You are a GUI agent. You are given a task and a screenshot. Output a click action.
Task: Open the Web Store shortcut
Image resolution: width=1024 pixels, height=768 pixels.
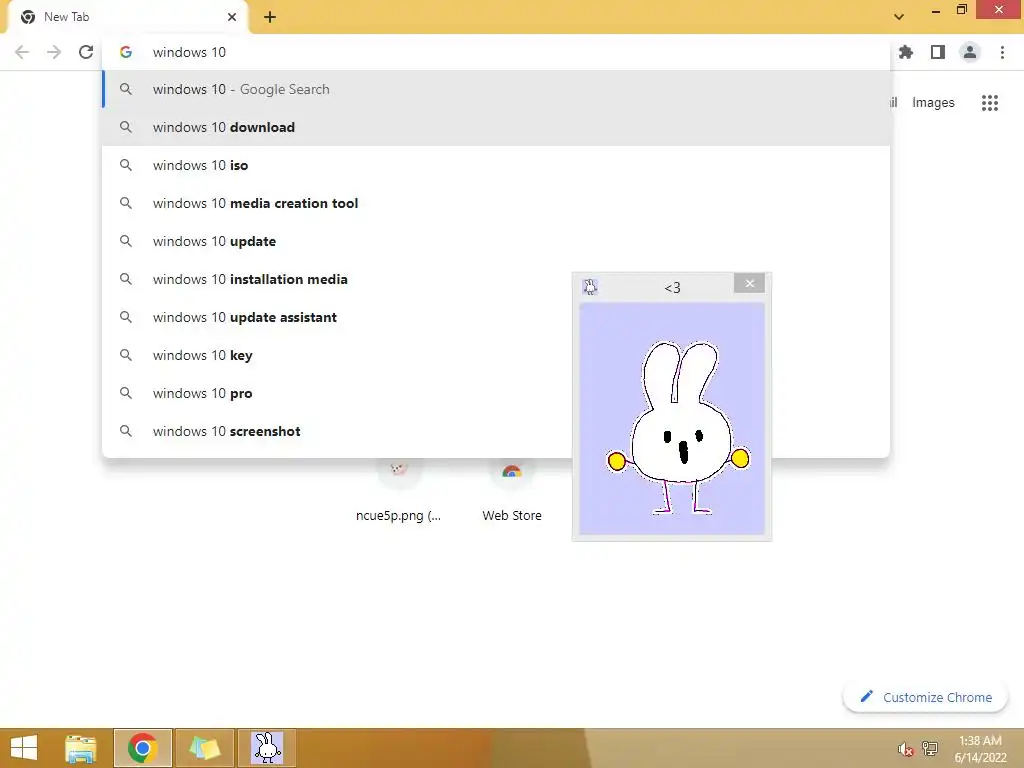pyautogui.click(x=512, y=490)
